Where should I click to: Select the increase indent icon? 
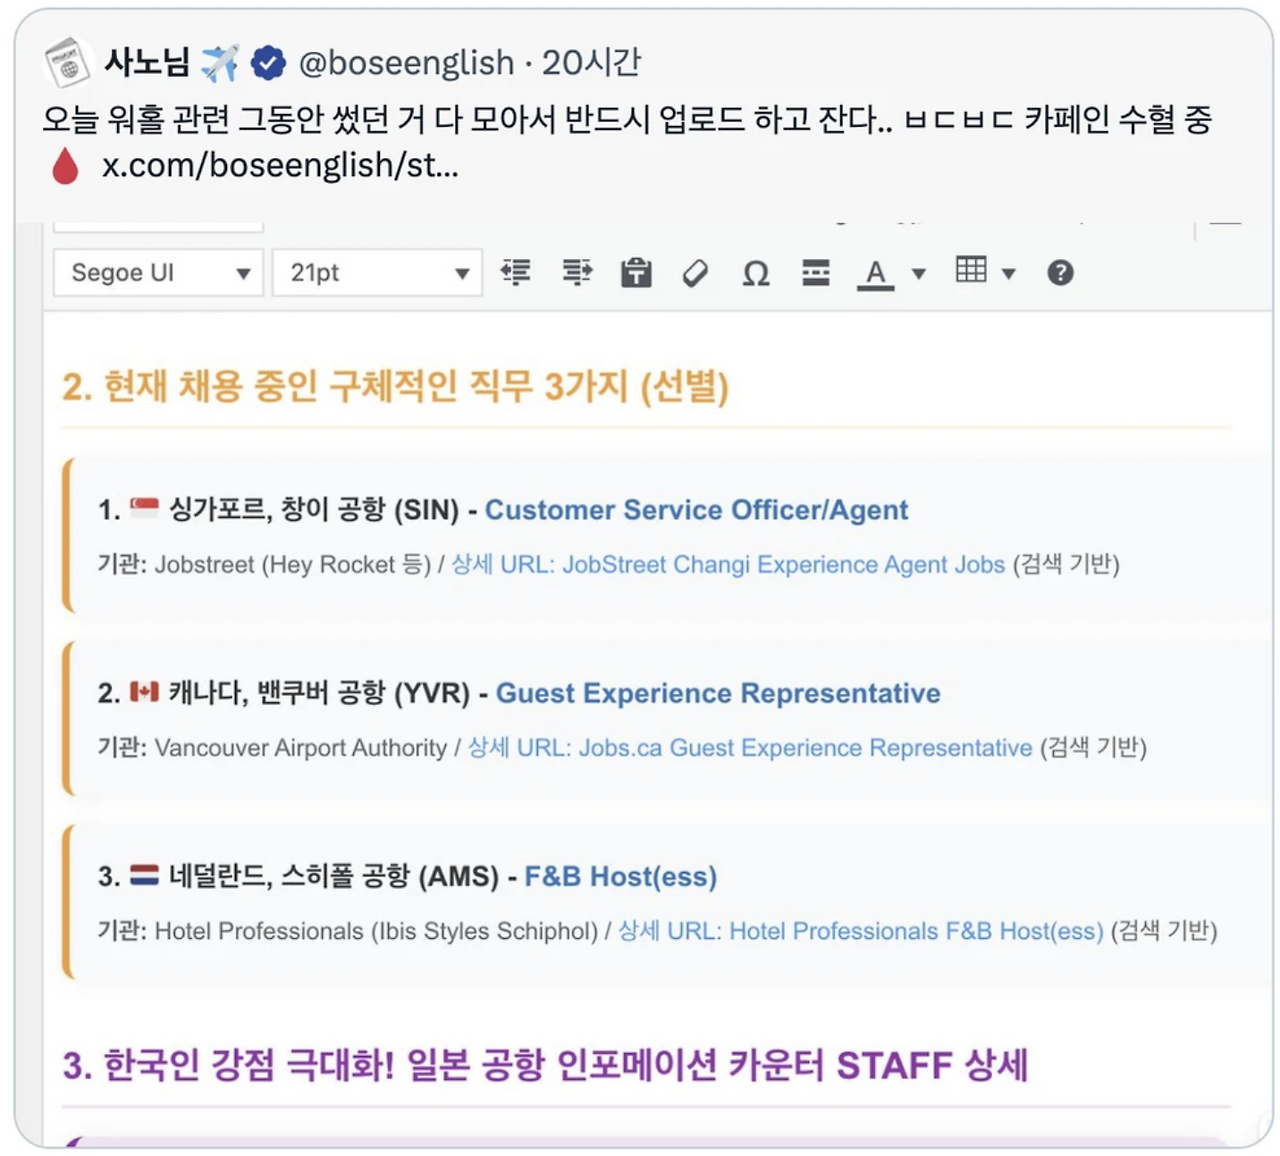(577, 271)
